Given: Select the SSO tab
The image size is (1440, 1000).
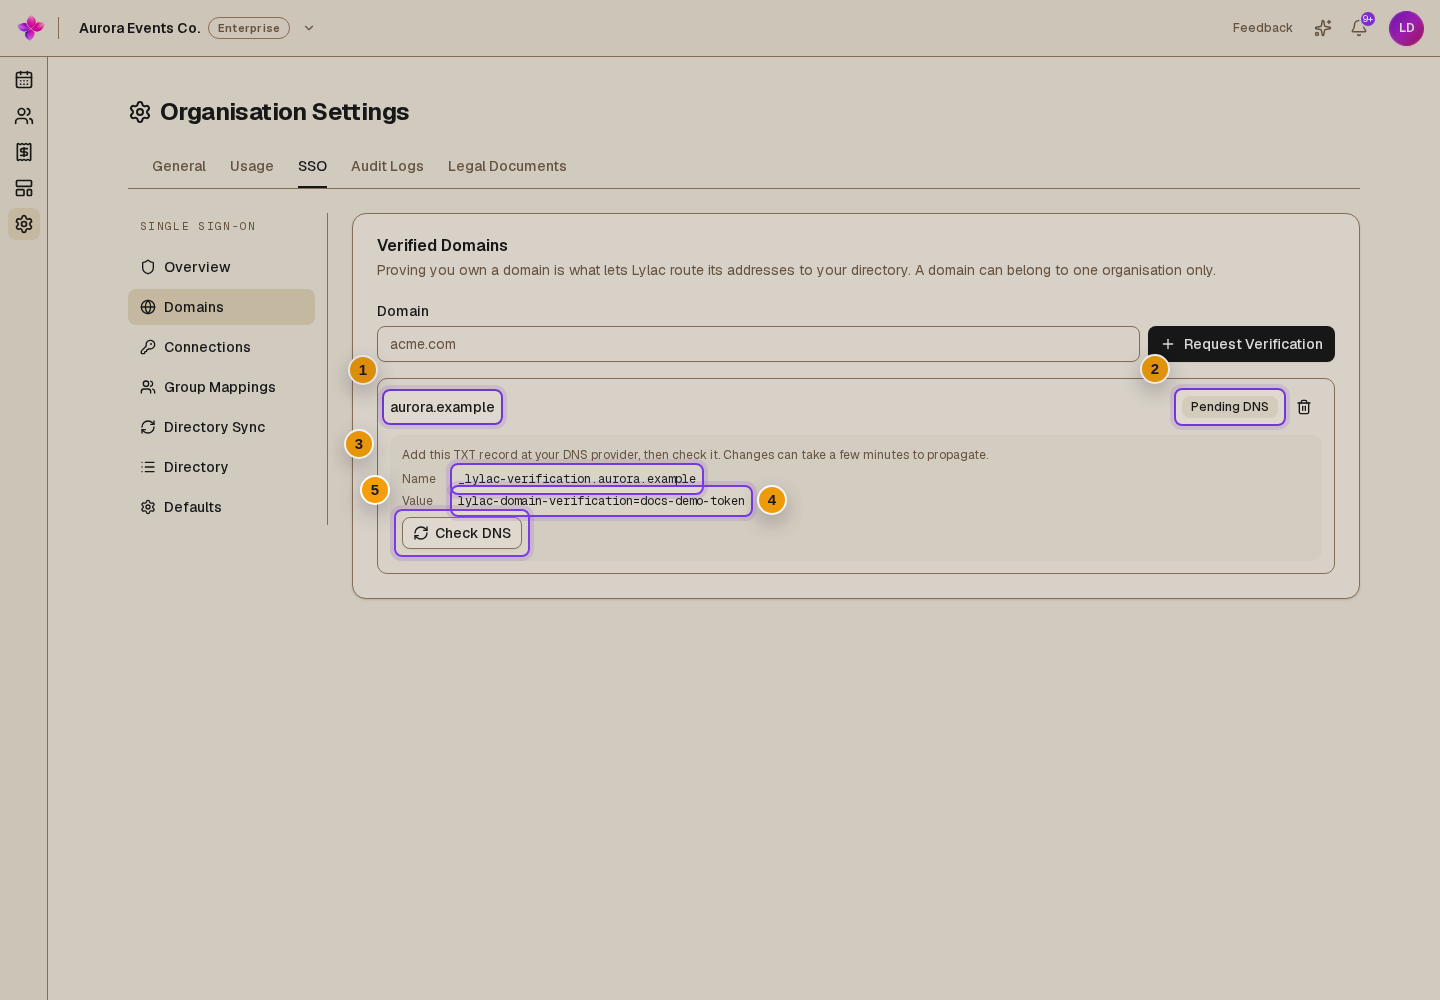Looking at the screenshot, I should (x=312, y=166).
